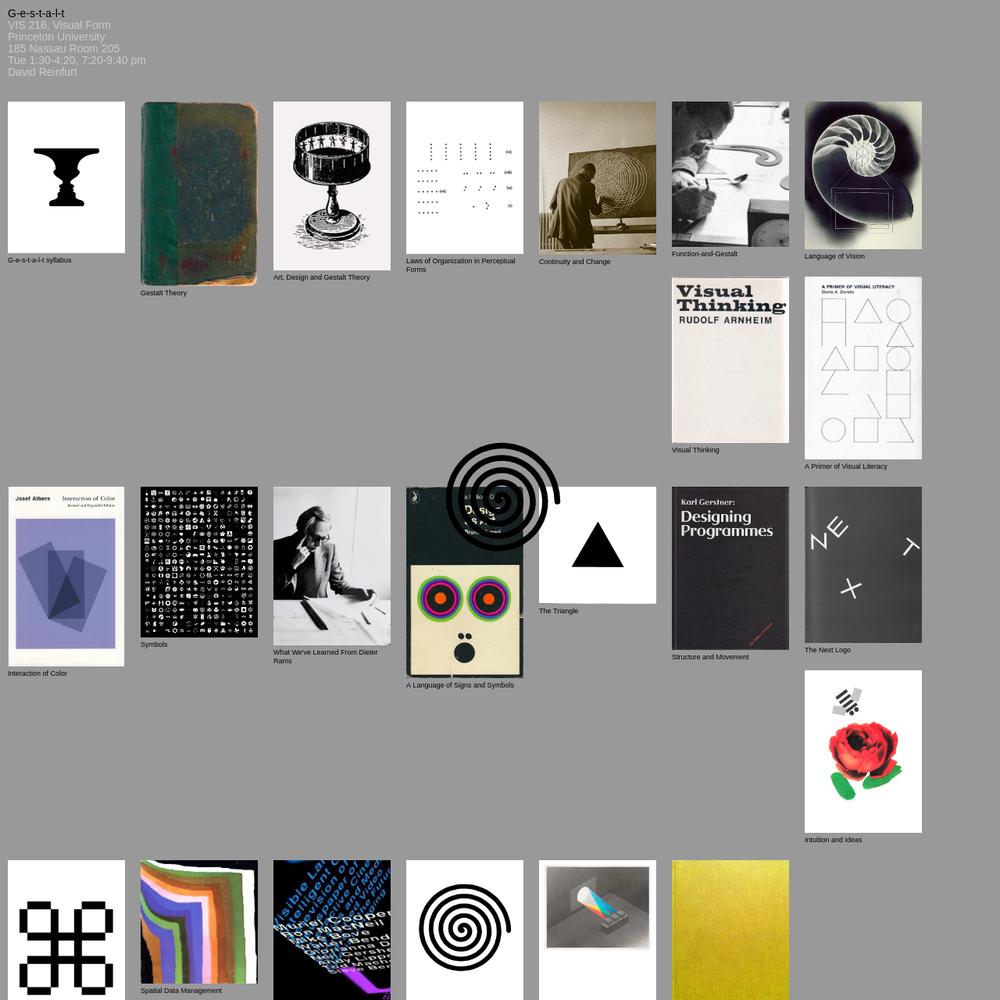1000x1000 pixels.
Task: Open the Primer of Visual Literacy shapes cover
Action: 863,368
